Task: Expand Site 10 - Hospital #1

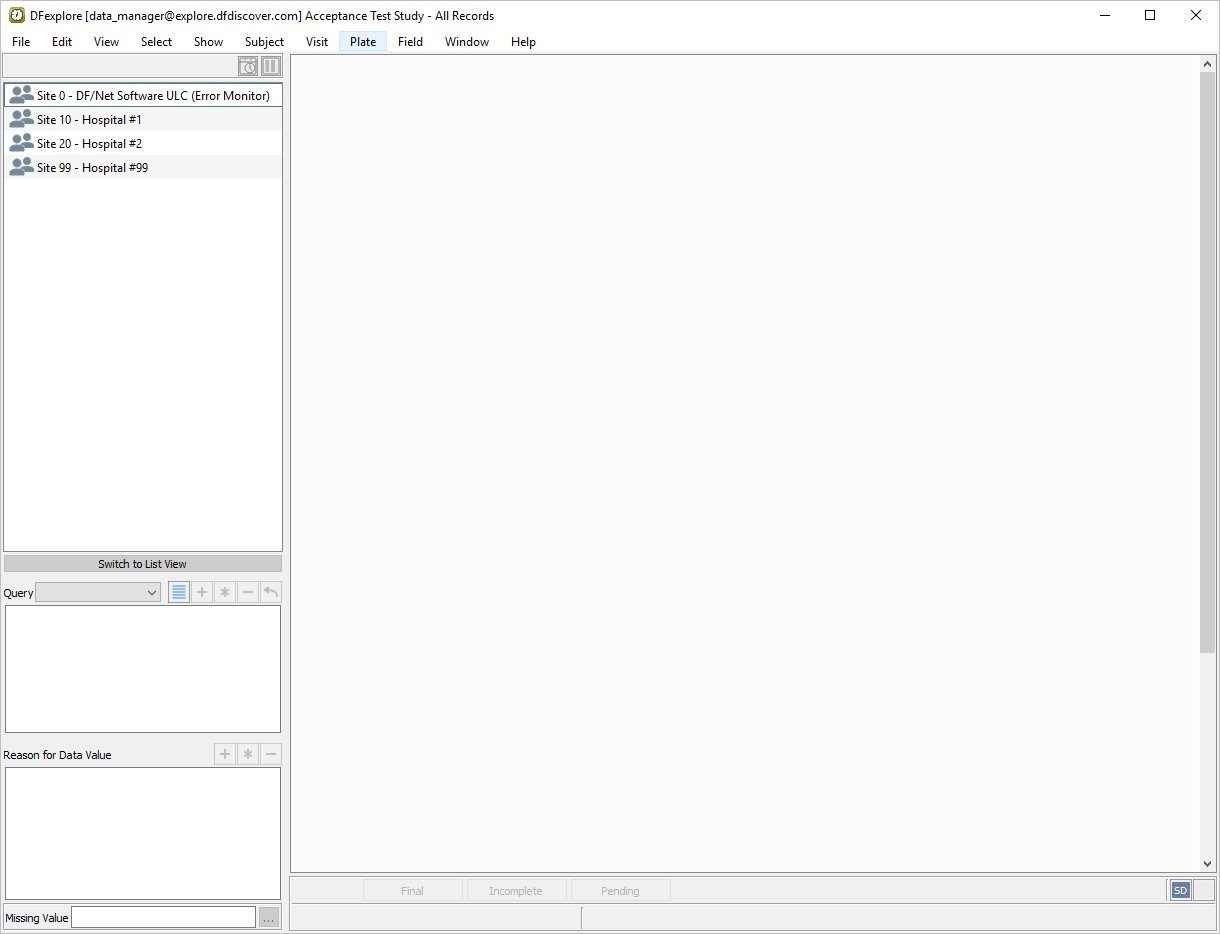Action: [x=88, y=120]
